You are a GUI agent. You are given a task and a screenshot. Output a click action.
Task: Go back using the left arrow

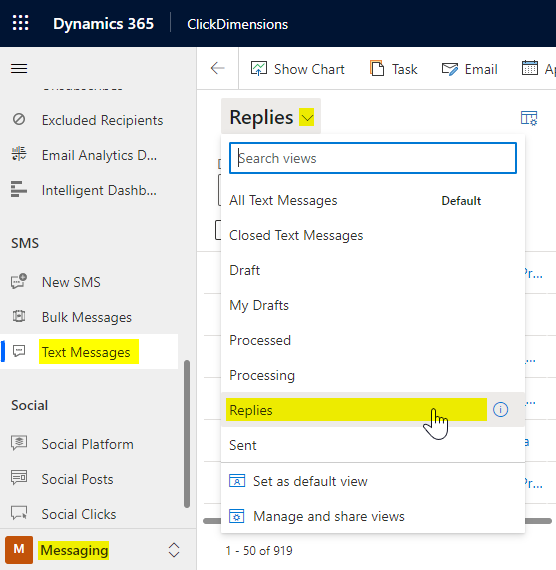coord(217,68)
